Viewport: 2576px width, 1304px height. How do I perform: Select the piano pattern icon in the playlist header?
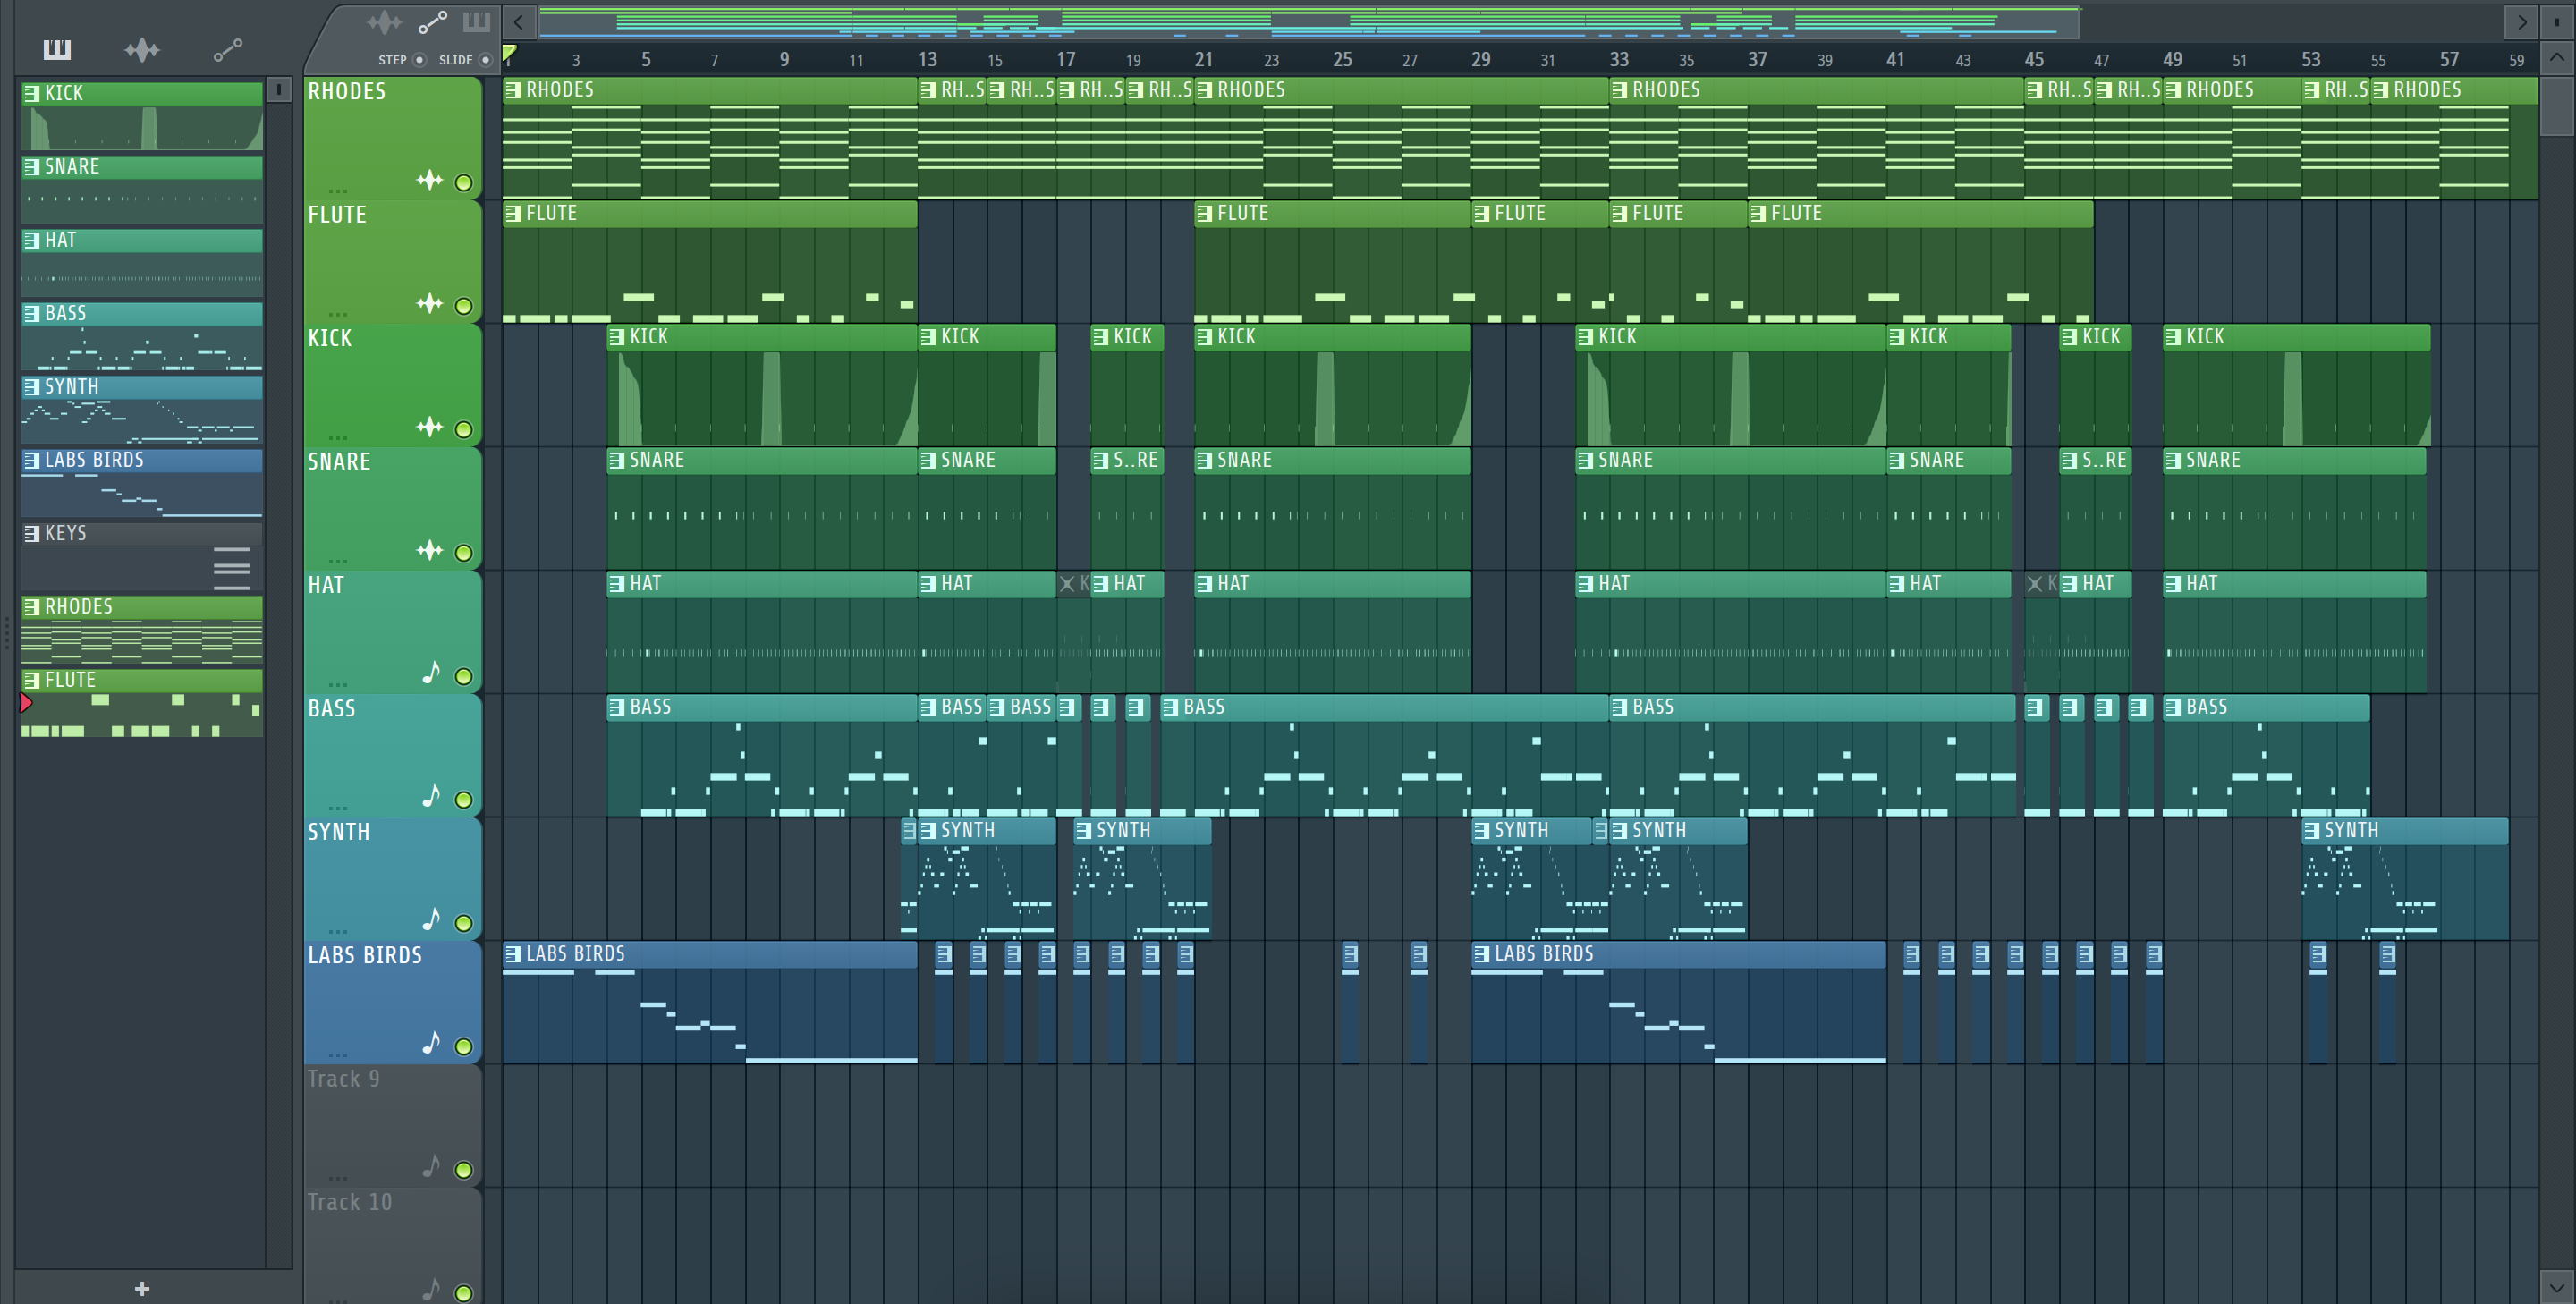click(476, 22)
